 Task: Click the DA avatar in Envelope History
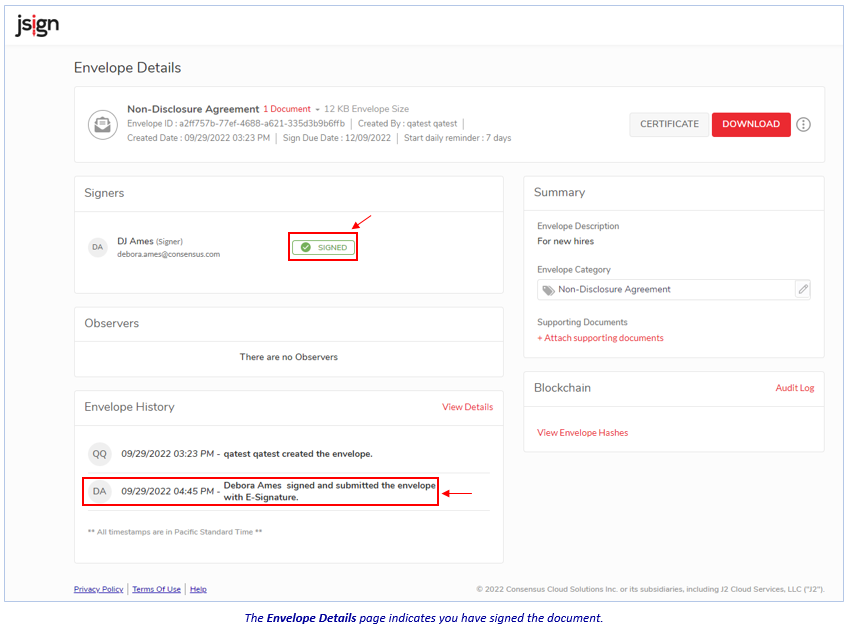click(x=100, y=491)
